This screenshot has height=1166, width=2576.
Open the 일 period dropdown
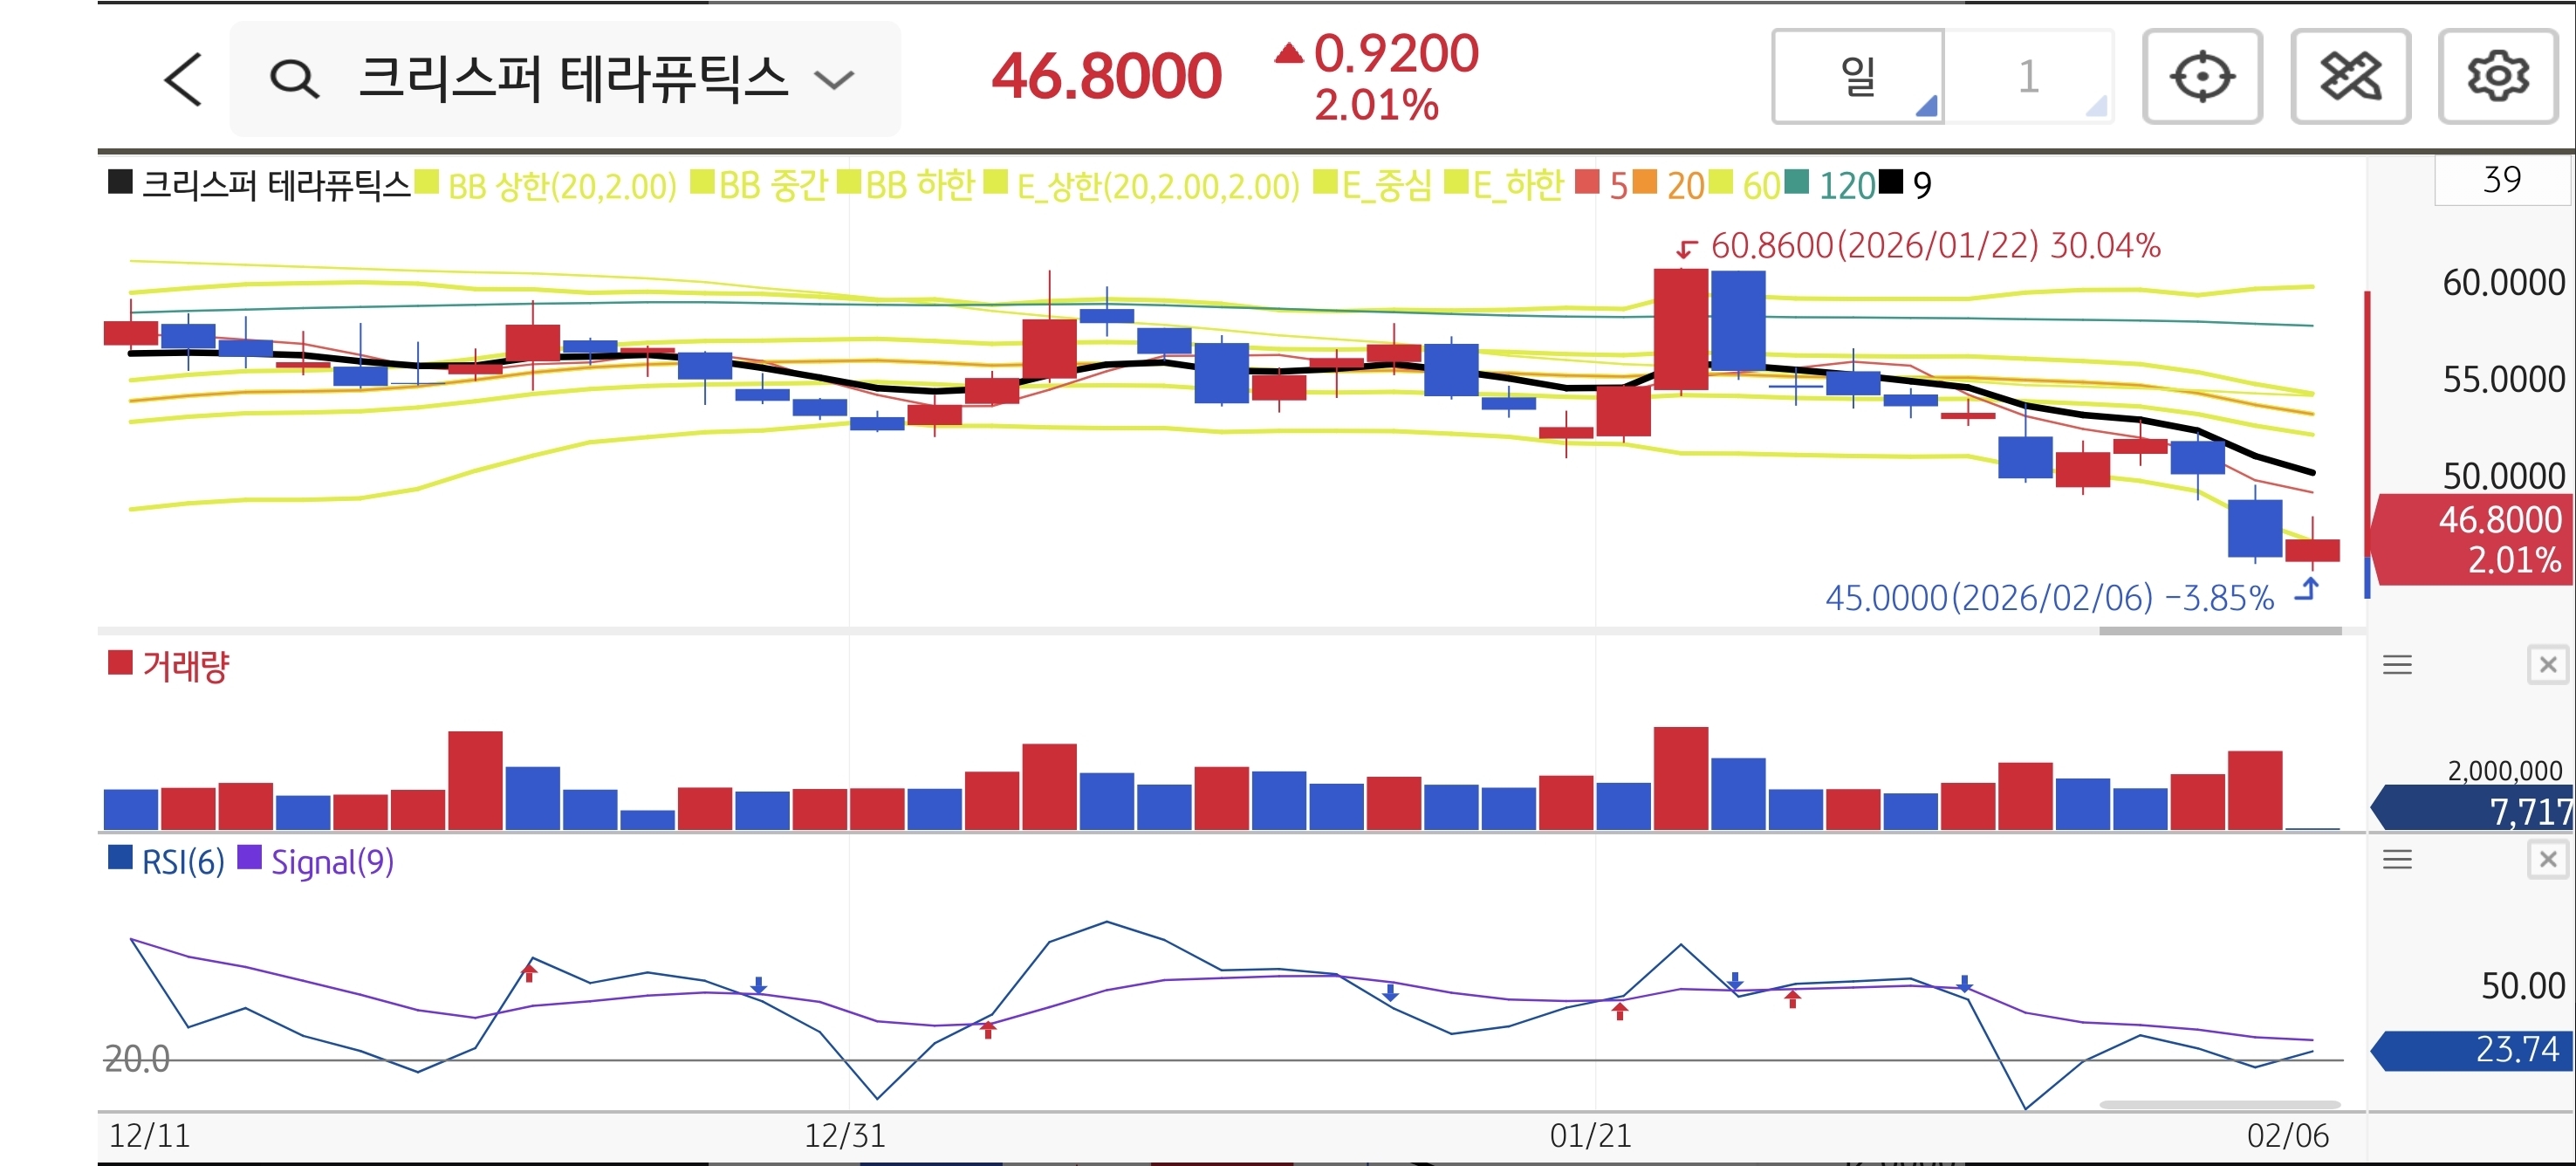click(x=1858, y=77)
